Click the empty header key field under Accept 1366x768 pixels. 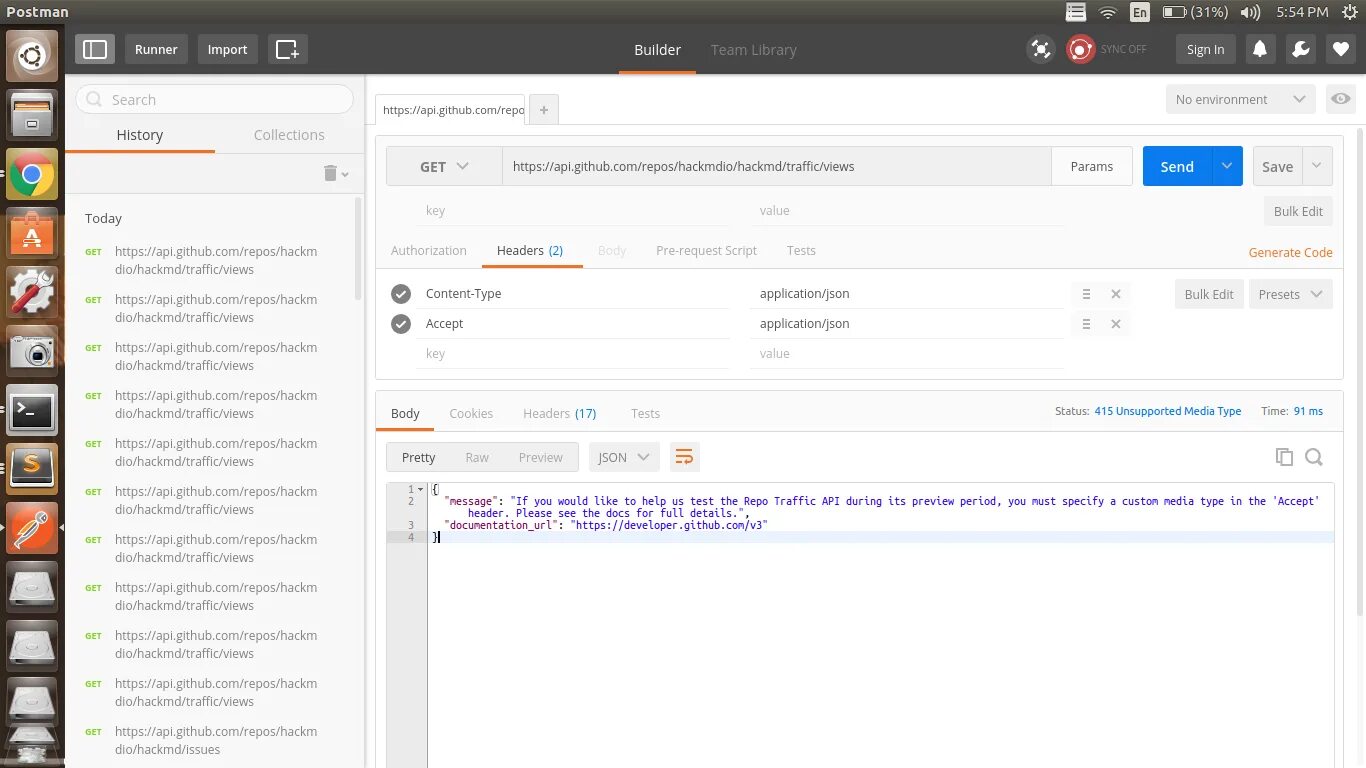572,354
